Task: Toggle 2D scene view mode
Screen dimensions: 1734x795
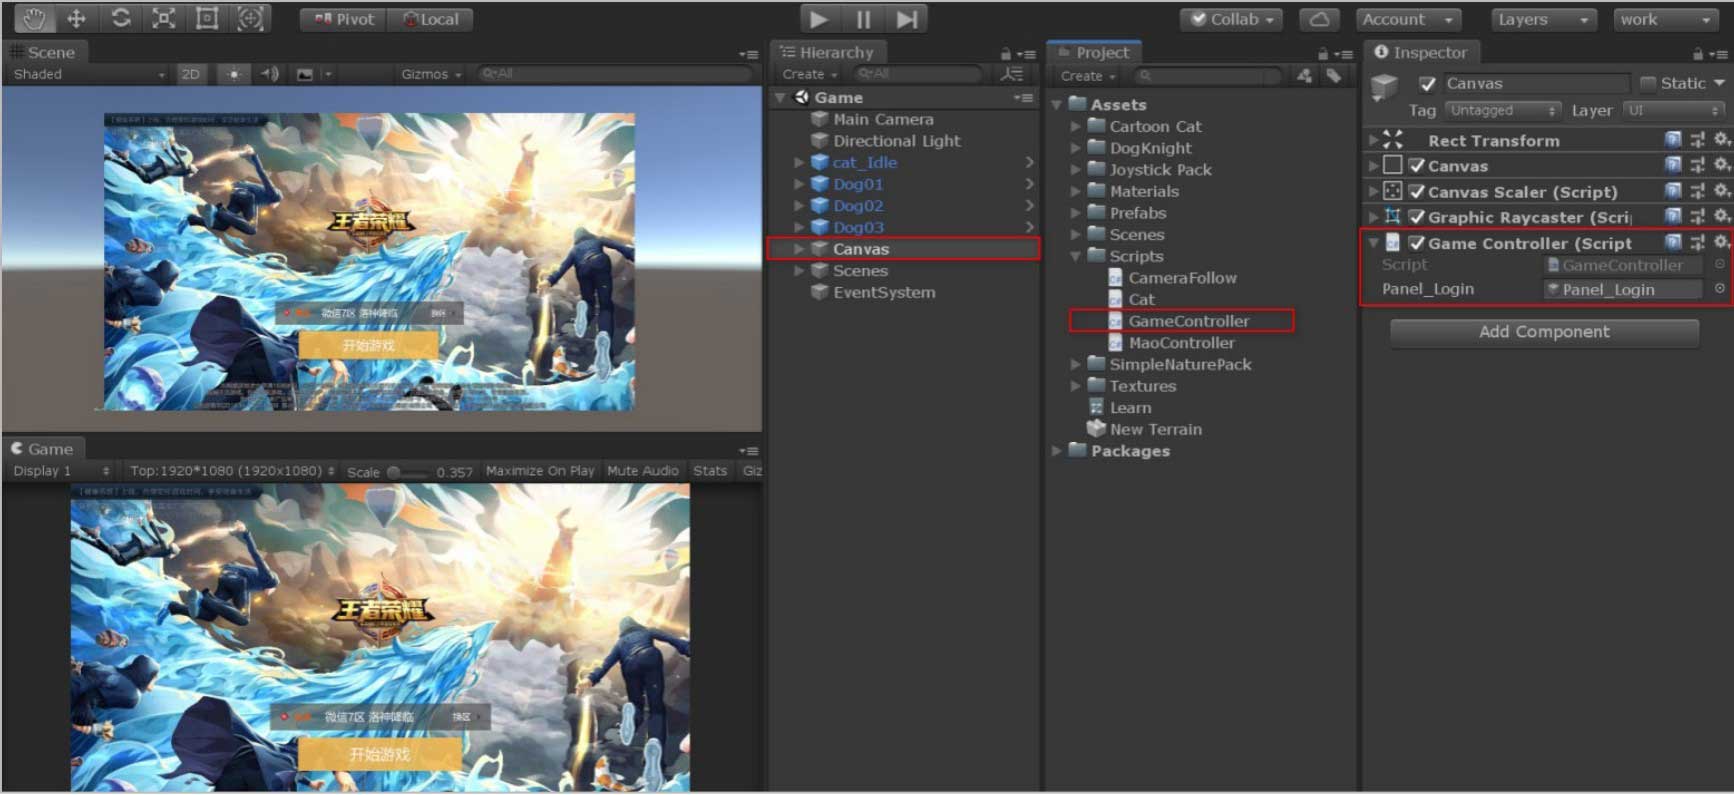Action: click(x=190, y=74)
